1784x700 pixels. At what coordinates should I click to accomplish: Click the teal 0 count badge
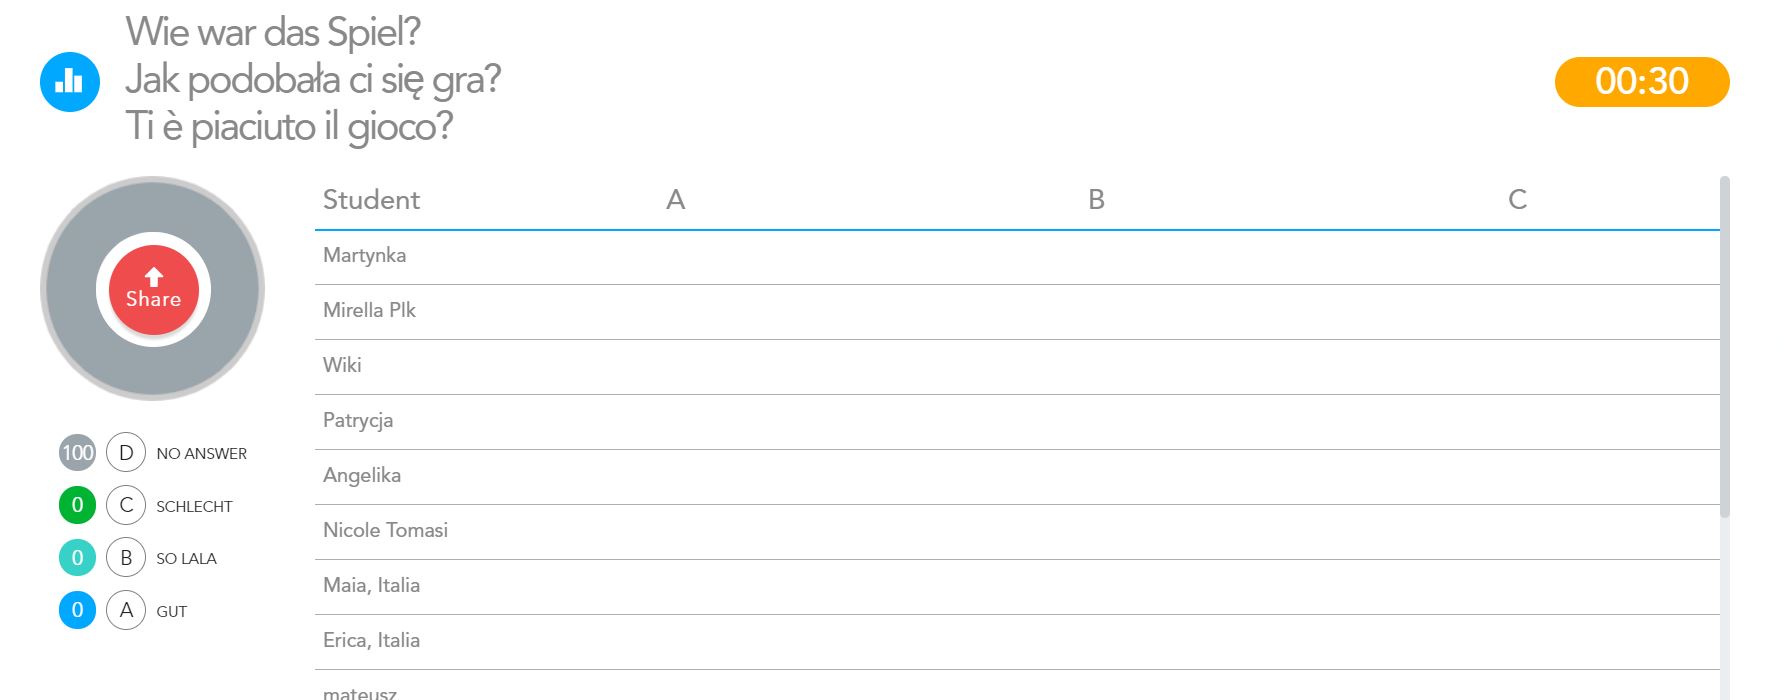[x=77, y=558]
